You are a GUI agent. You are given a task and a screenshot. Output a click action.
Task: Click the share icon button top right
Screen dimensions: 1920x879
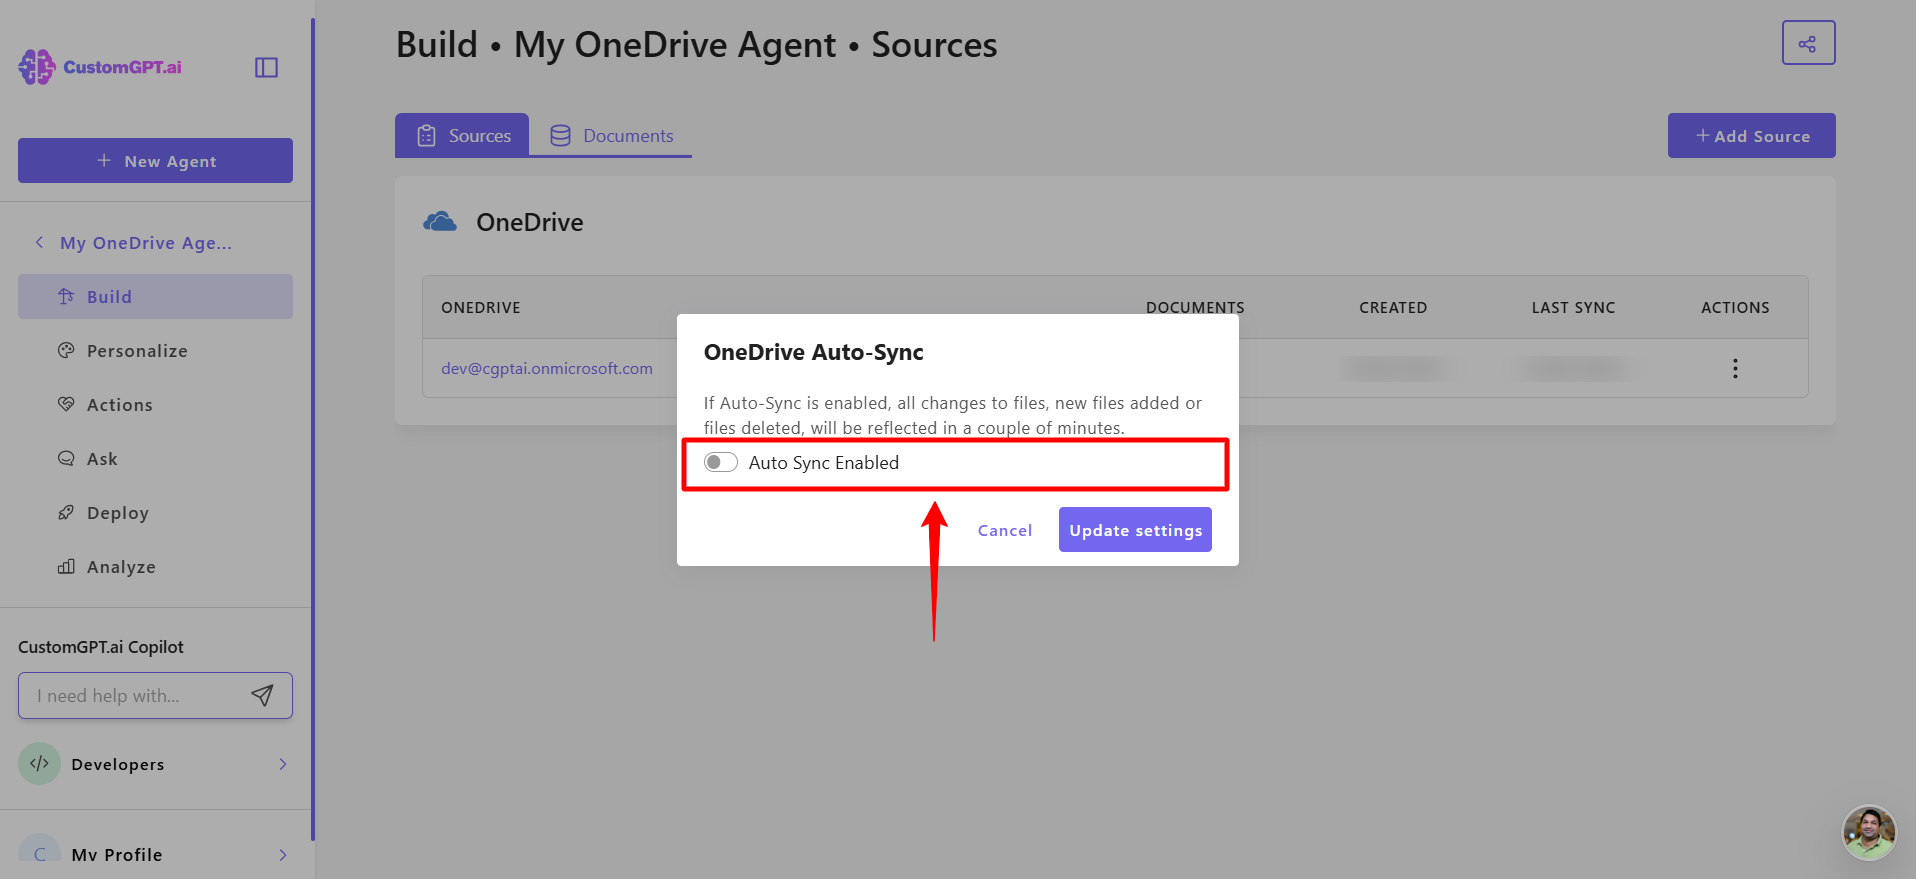point(1808,43)
